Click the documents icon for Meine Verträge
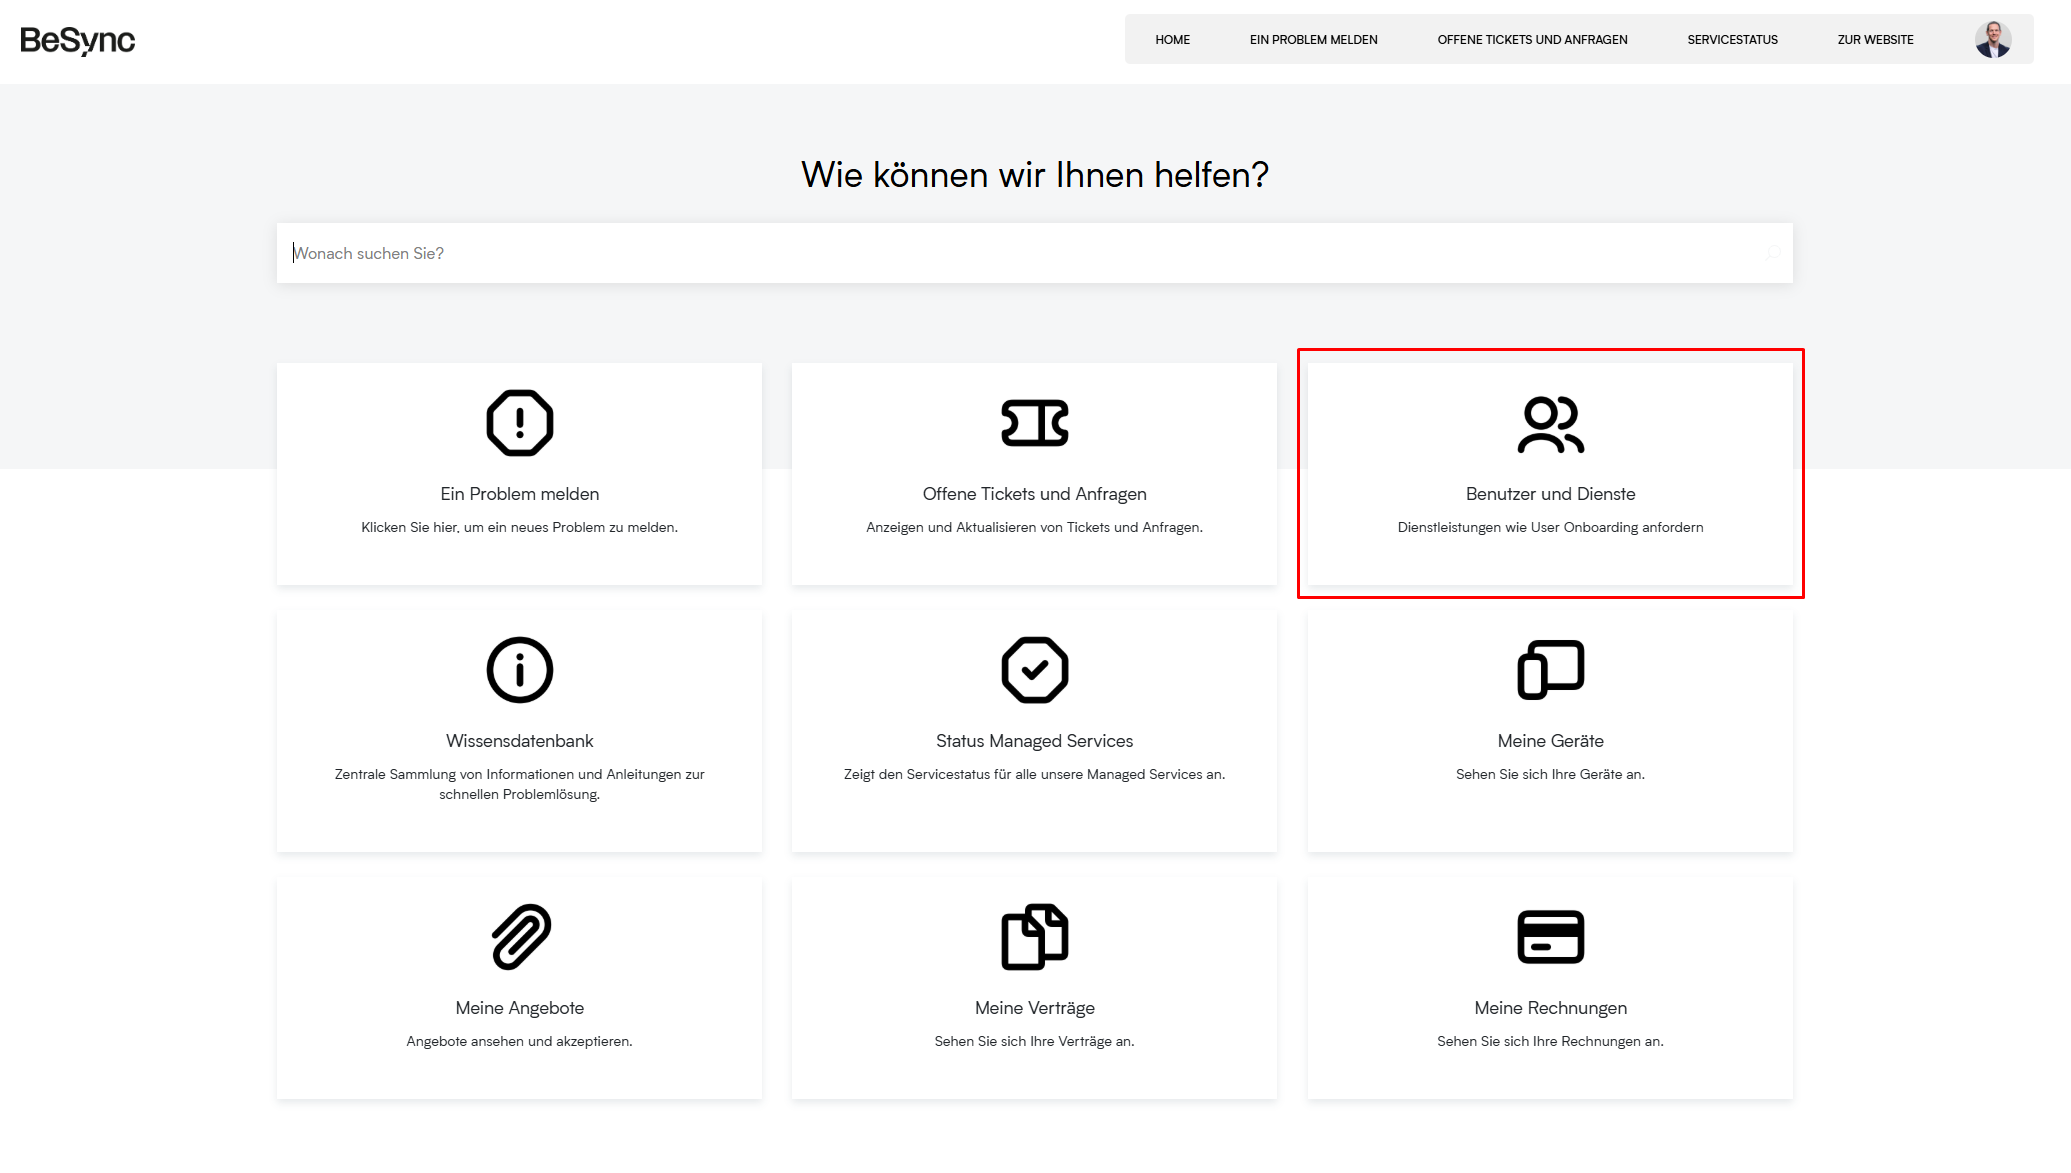 click(x=1034, y=937)
